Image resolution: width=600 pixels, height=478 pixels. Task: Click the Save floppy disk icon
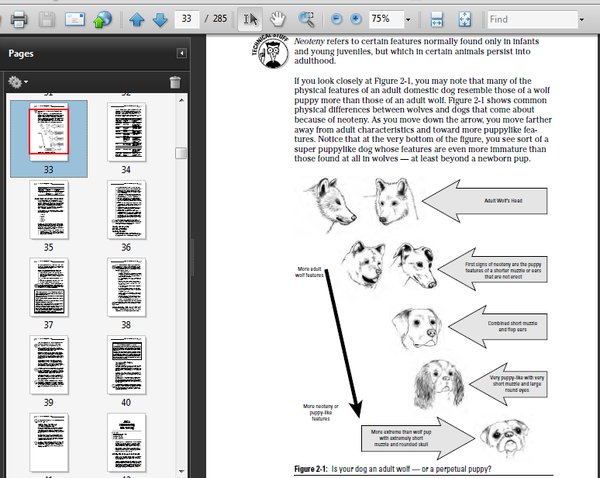pos(47,19)
